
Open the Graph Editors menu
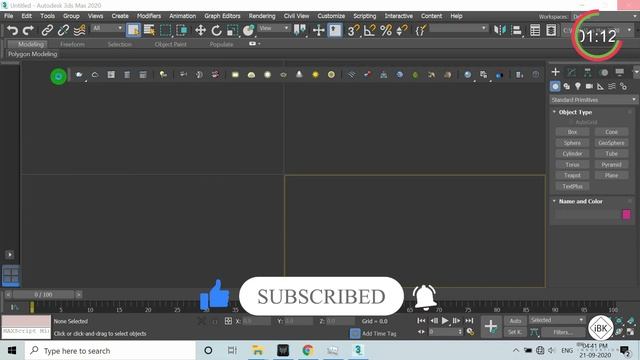point(222,16)
